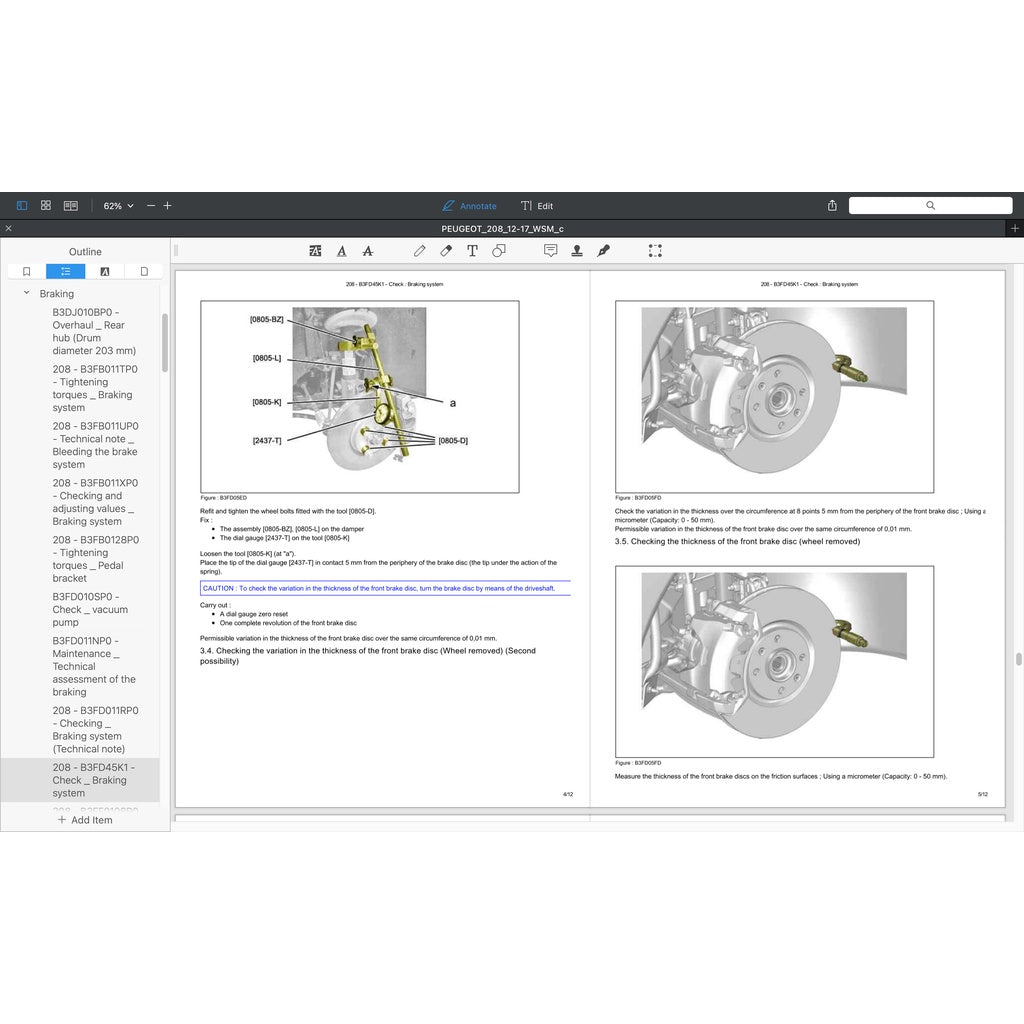
Task: Click the Add Item button
Action: [x=85, y=820]
